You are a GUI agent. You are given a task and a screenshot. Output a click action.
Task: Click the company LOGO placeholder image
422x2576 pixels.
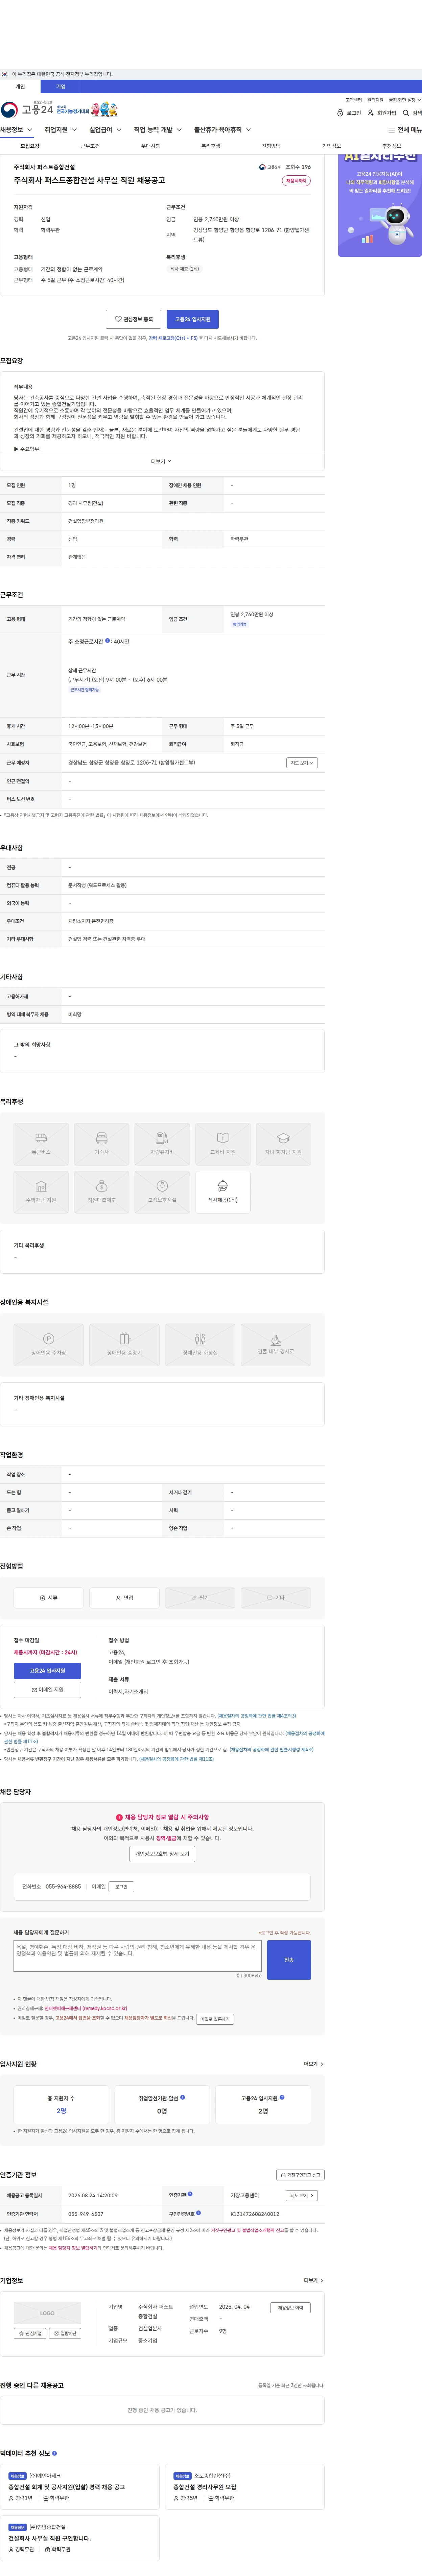(x=47, y=2313)
